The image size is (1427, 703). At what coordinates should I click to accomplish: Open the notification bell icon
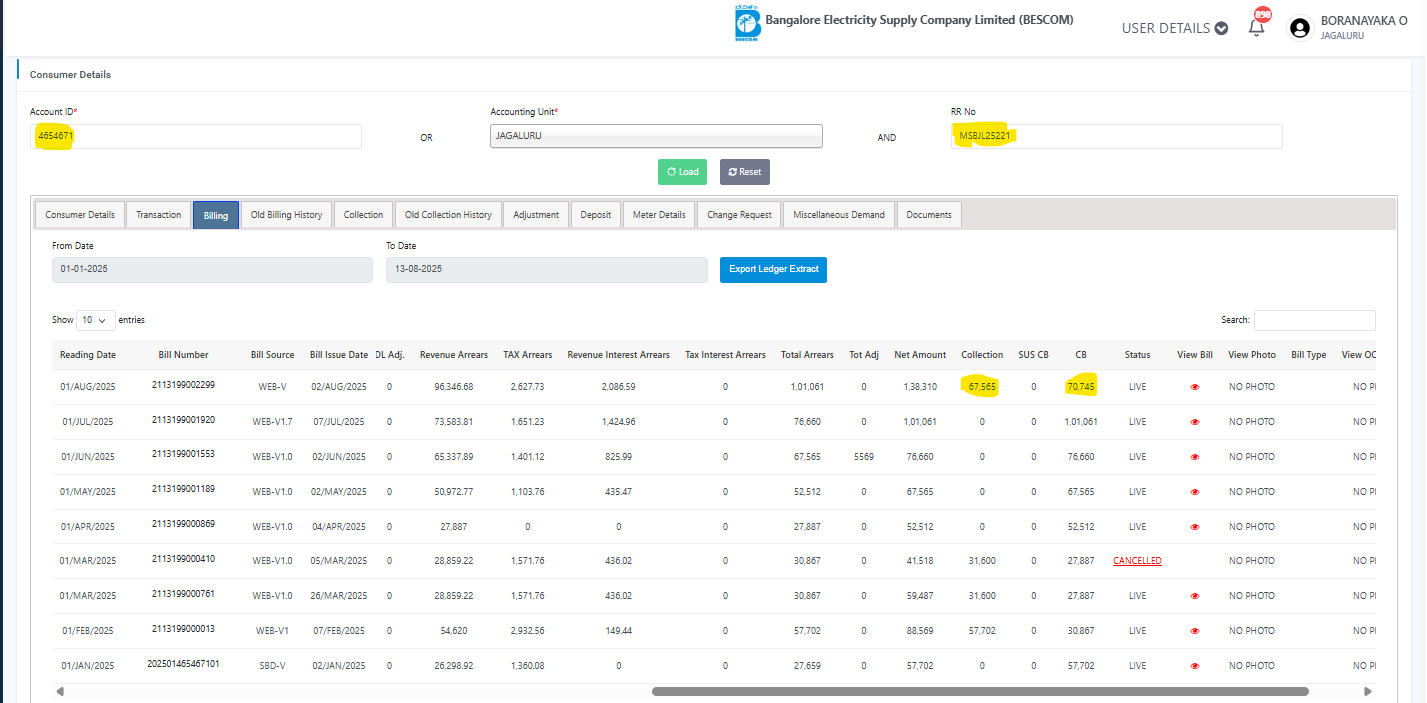coord(1257,28)
